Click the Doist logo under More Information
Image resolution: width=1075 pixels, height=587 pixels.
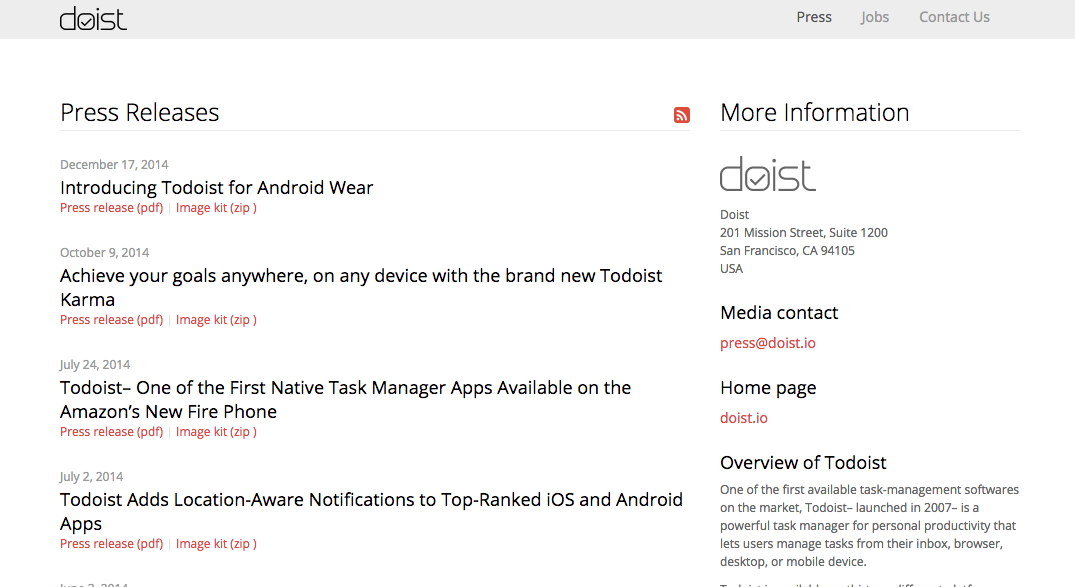click(768, 173)
